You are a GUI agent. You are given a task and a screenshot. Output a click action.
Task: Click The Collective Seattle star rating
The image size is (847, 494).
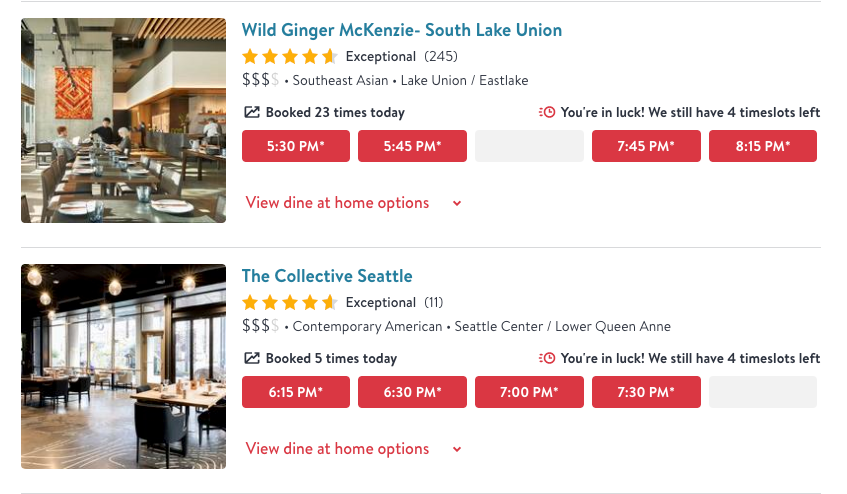point(290,303)
